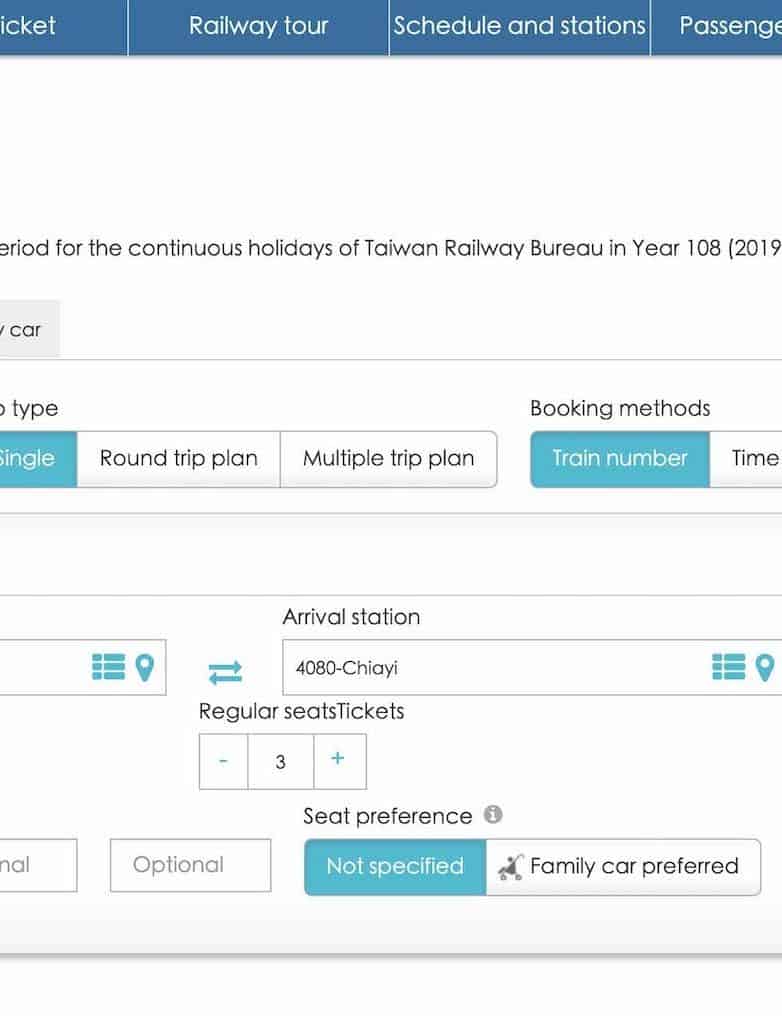Click departure station map pin icon
The height and width of the screenshot is (1016, 782).
tap(145, 667)
